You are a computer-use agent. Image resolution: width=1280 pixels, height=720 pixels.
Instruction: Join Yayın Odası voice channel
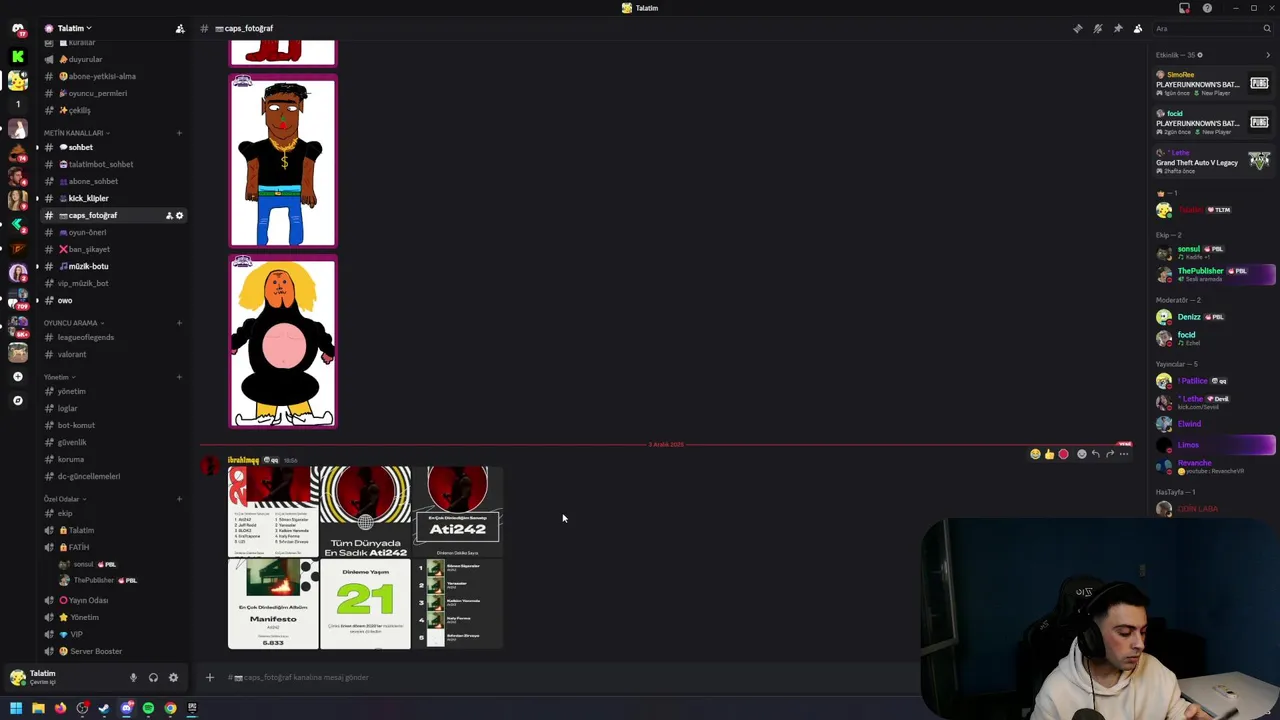click(113, 600)
